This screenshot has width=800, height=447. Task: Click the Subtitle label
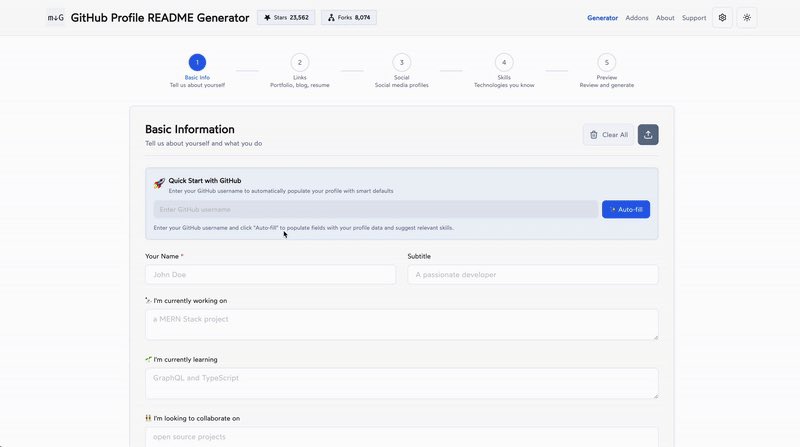click(419, 256)
